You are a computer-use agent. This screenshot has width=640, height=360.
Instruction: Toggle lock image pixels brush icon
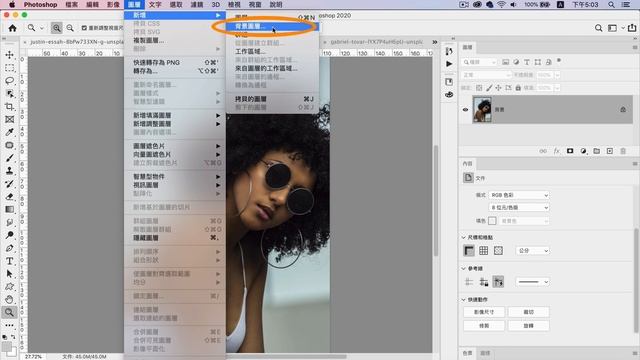[x=489, y=88]
